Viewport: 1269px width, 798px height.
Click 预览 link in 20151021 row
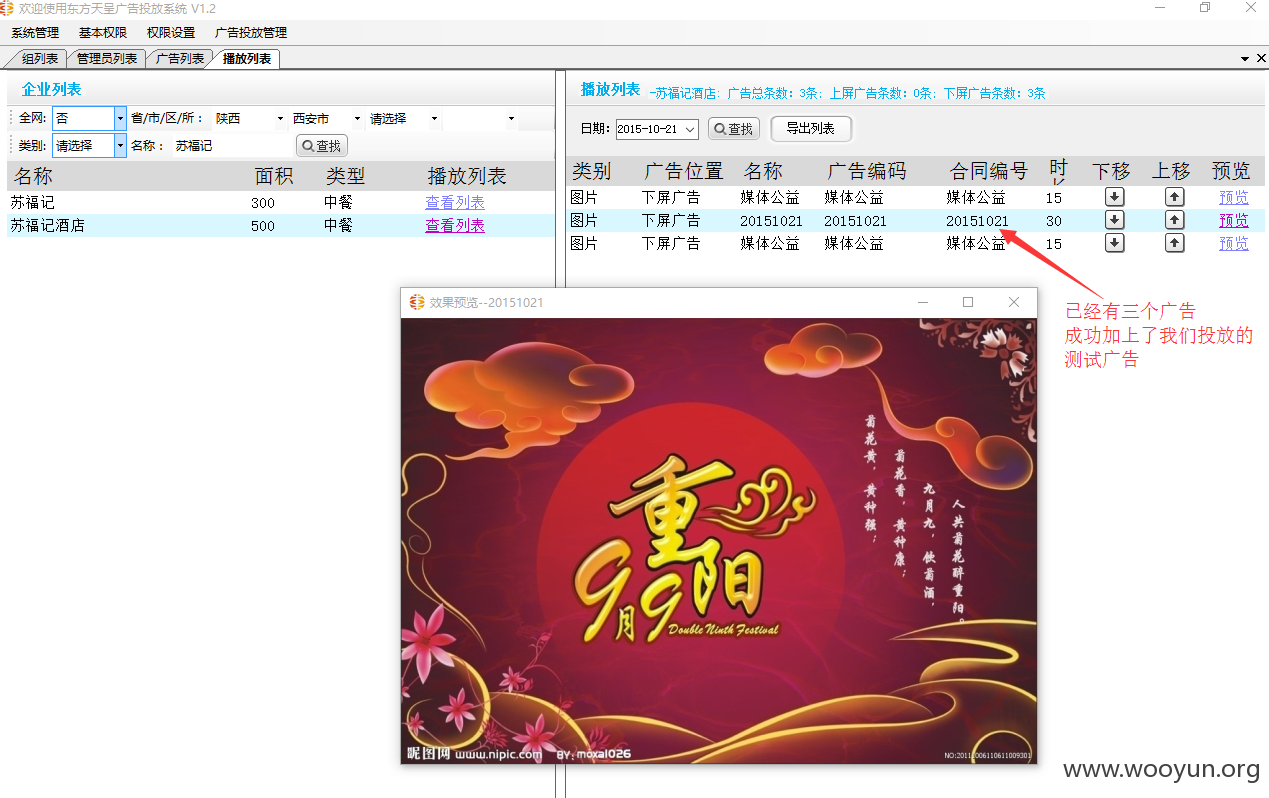[1234, 220]
